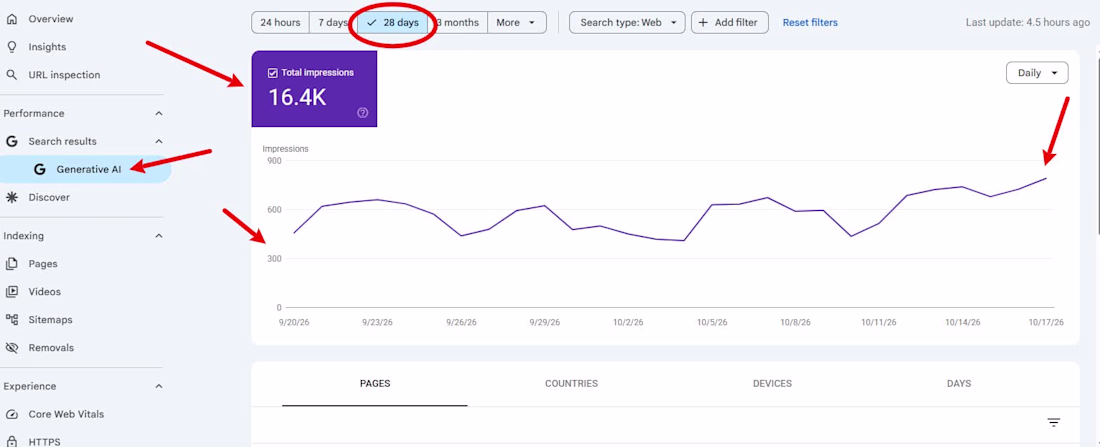This screenshot has height=447, width=1100.
Task: Click the Sitemaps tree icon
Action: tap(11, 319)
